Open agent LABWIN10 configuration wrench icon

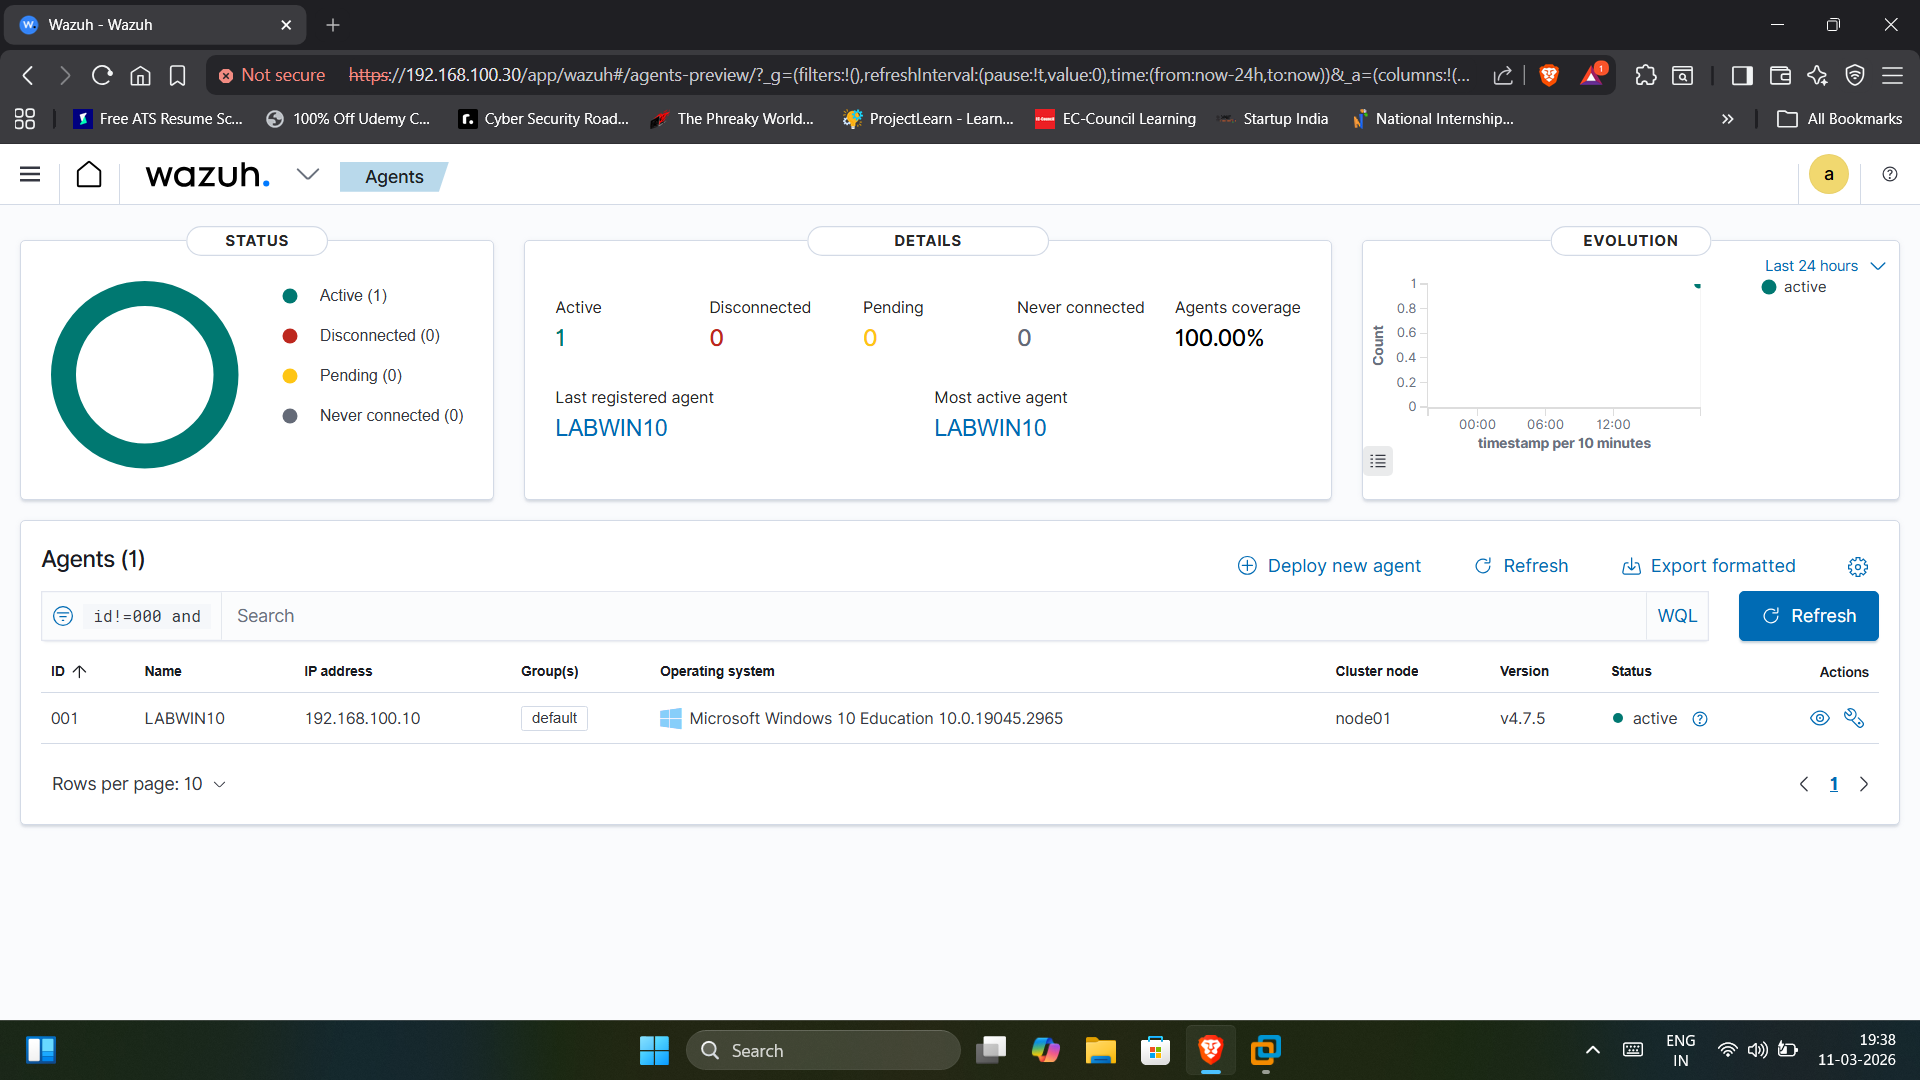point(1854,718)
